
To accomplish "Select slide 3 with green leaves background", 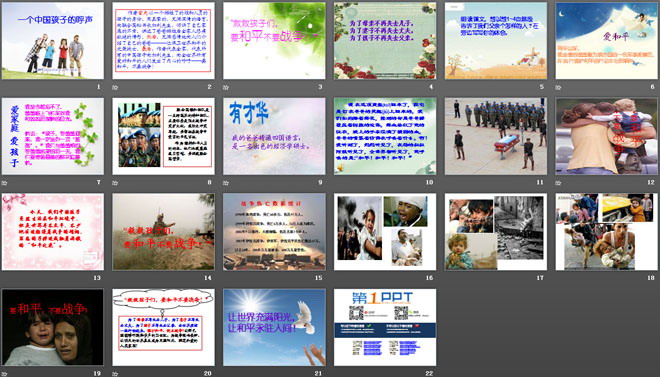I will 274,40.
